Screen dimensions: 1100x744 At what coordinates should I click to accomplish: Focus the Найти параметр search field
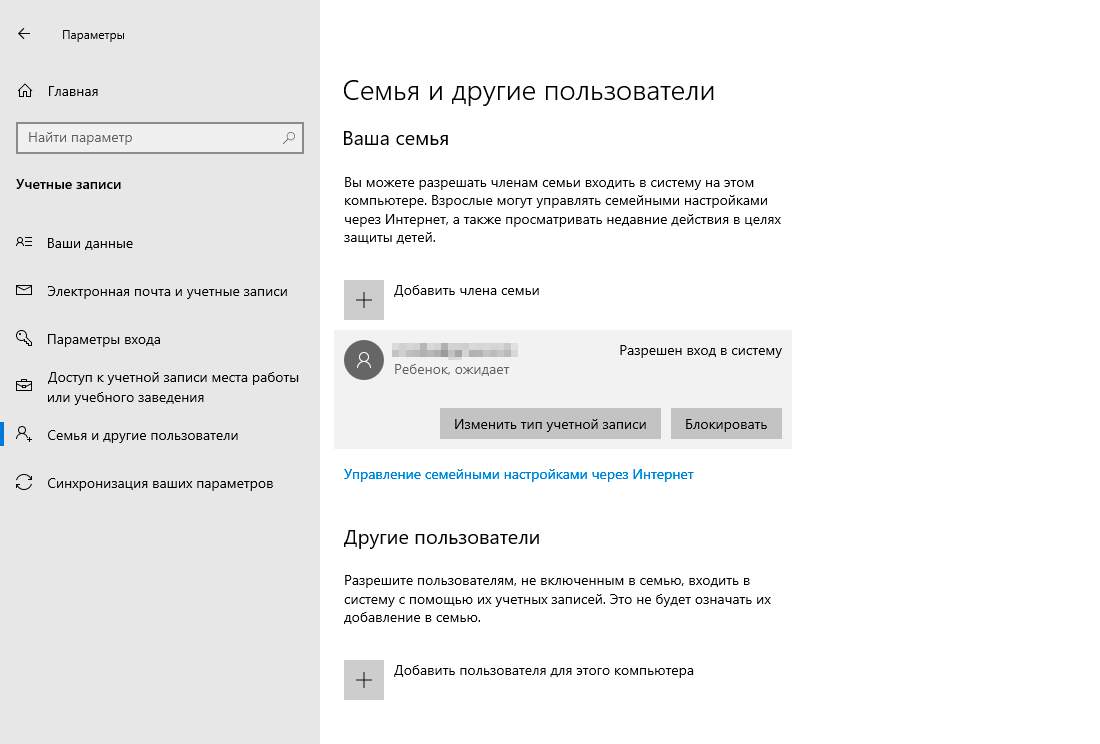click(160, 137)
